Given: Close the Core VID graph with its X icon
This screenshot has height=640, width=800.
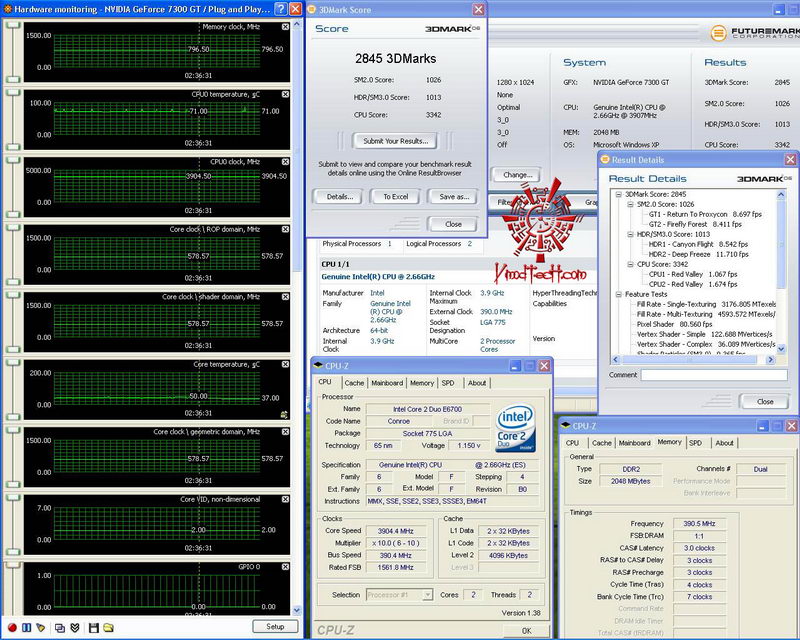Looking at the screenshot, I should click(285, 499).
